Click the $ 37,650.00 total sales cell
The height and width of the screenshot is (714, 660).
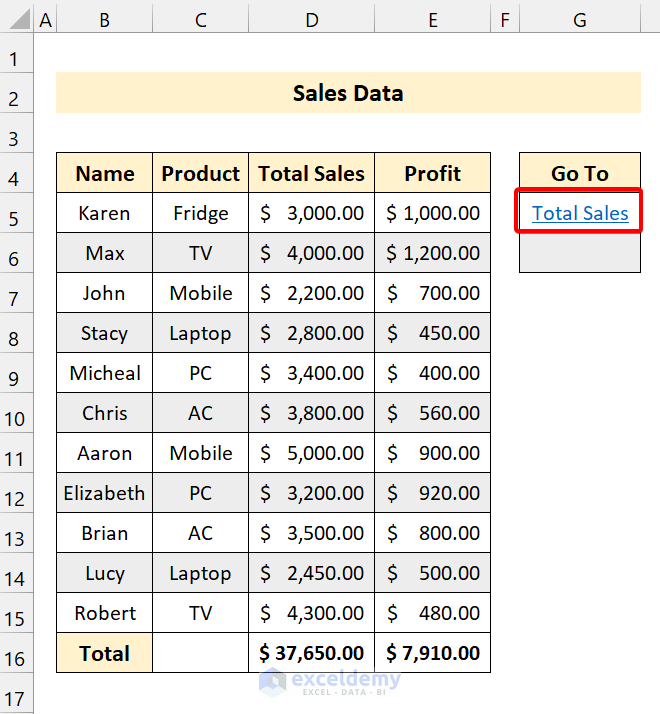[x=312, y=653]
